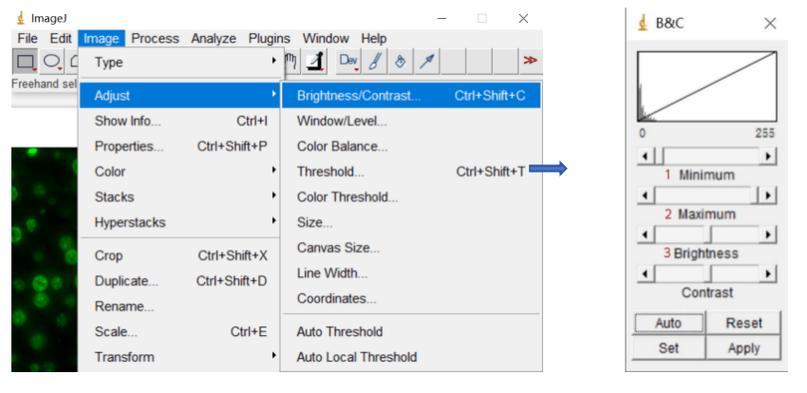Expand the Transform submenu

[x=180, y=357]
